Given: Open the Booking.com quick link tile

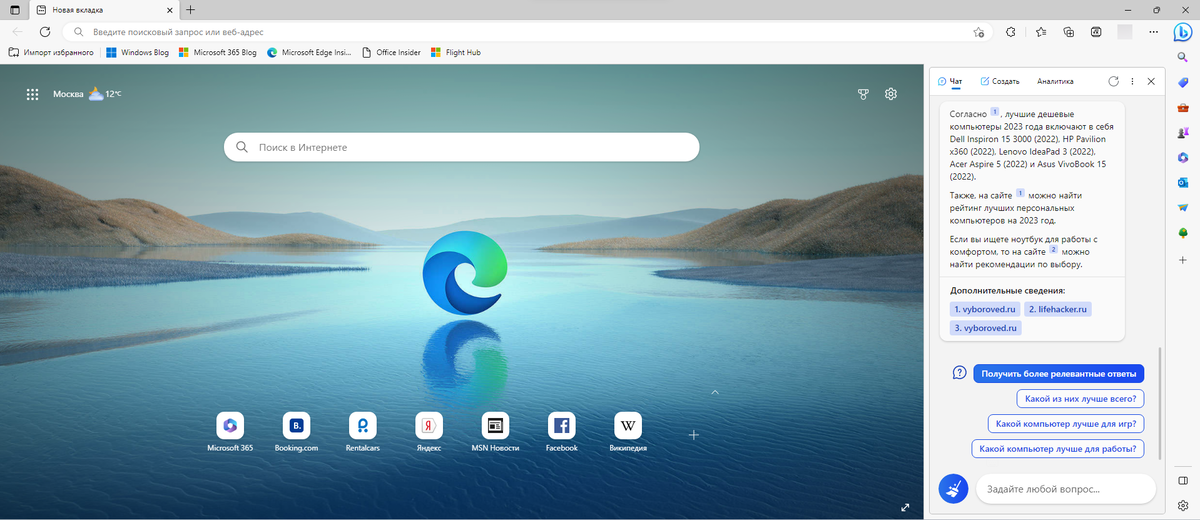Looking at the screenshot, I should click(x=296, y=433).
